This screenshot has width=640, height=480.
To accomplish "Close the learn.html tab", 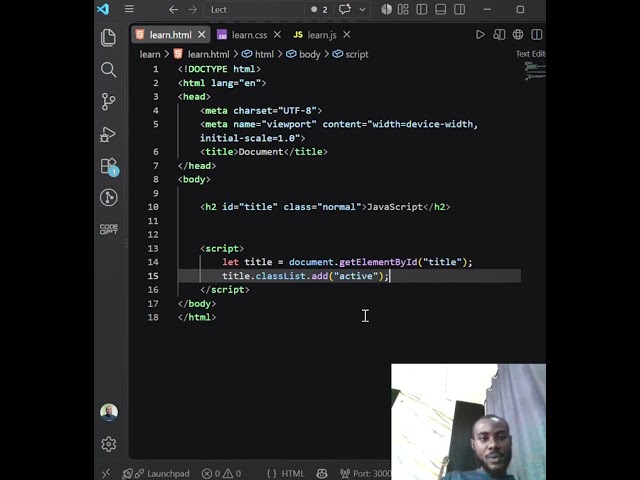I will (x=202, y=35).
